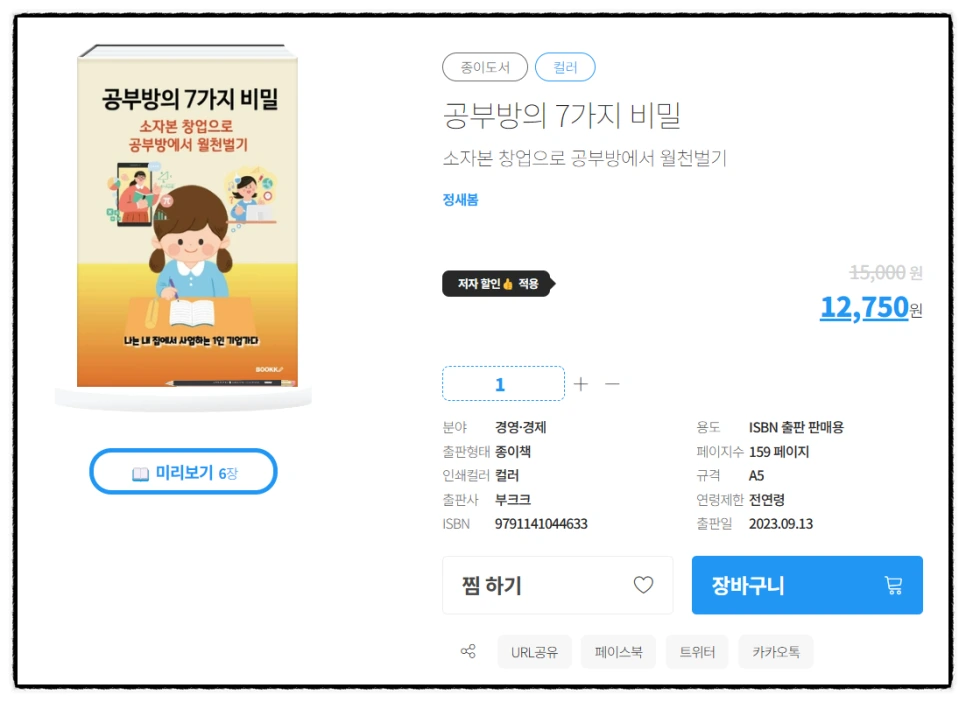Increase quantity with the plus icon

(580, 384)
